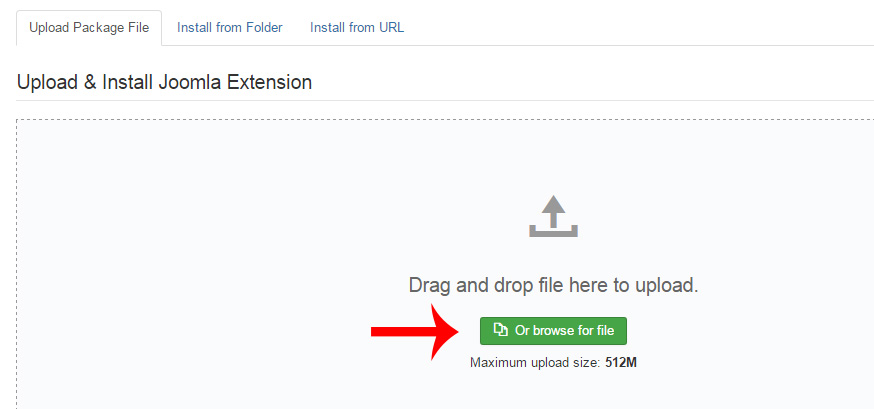Image resolution: width=874 pixels, height=409 pixels.
Task: Click the tray base of the upload icon
Action: coord(553,233)
